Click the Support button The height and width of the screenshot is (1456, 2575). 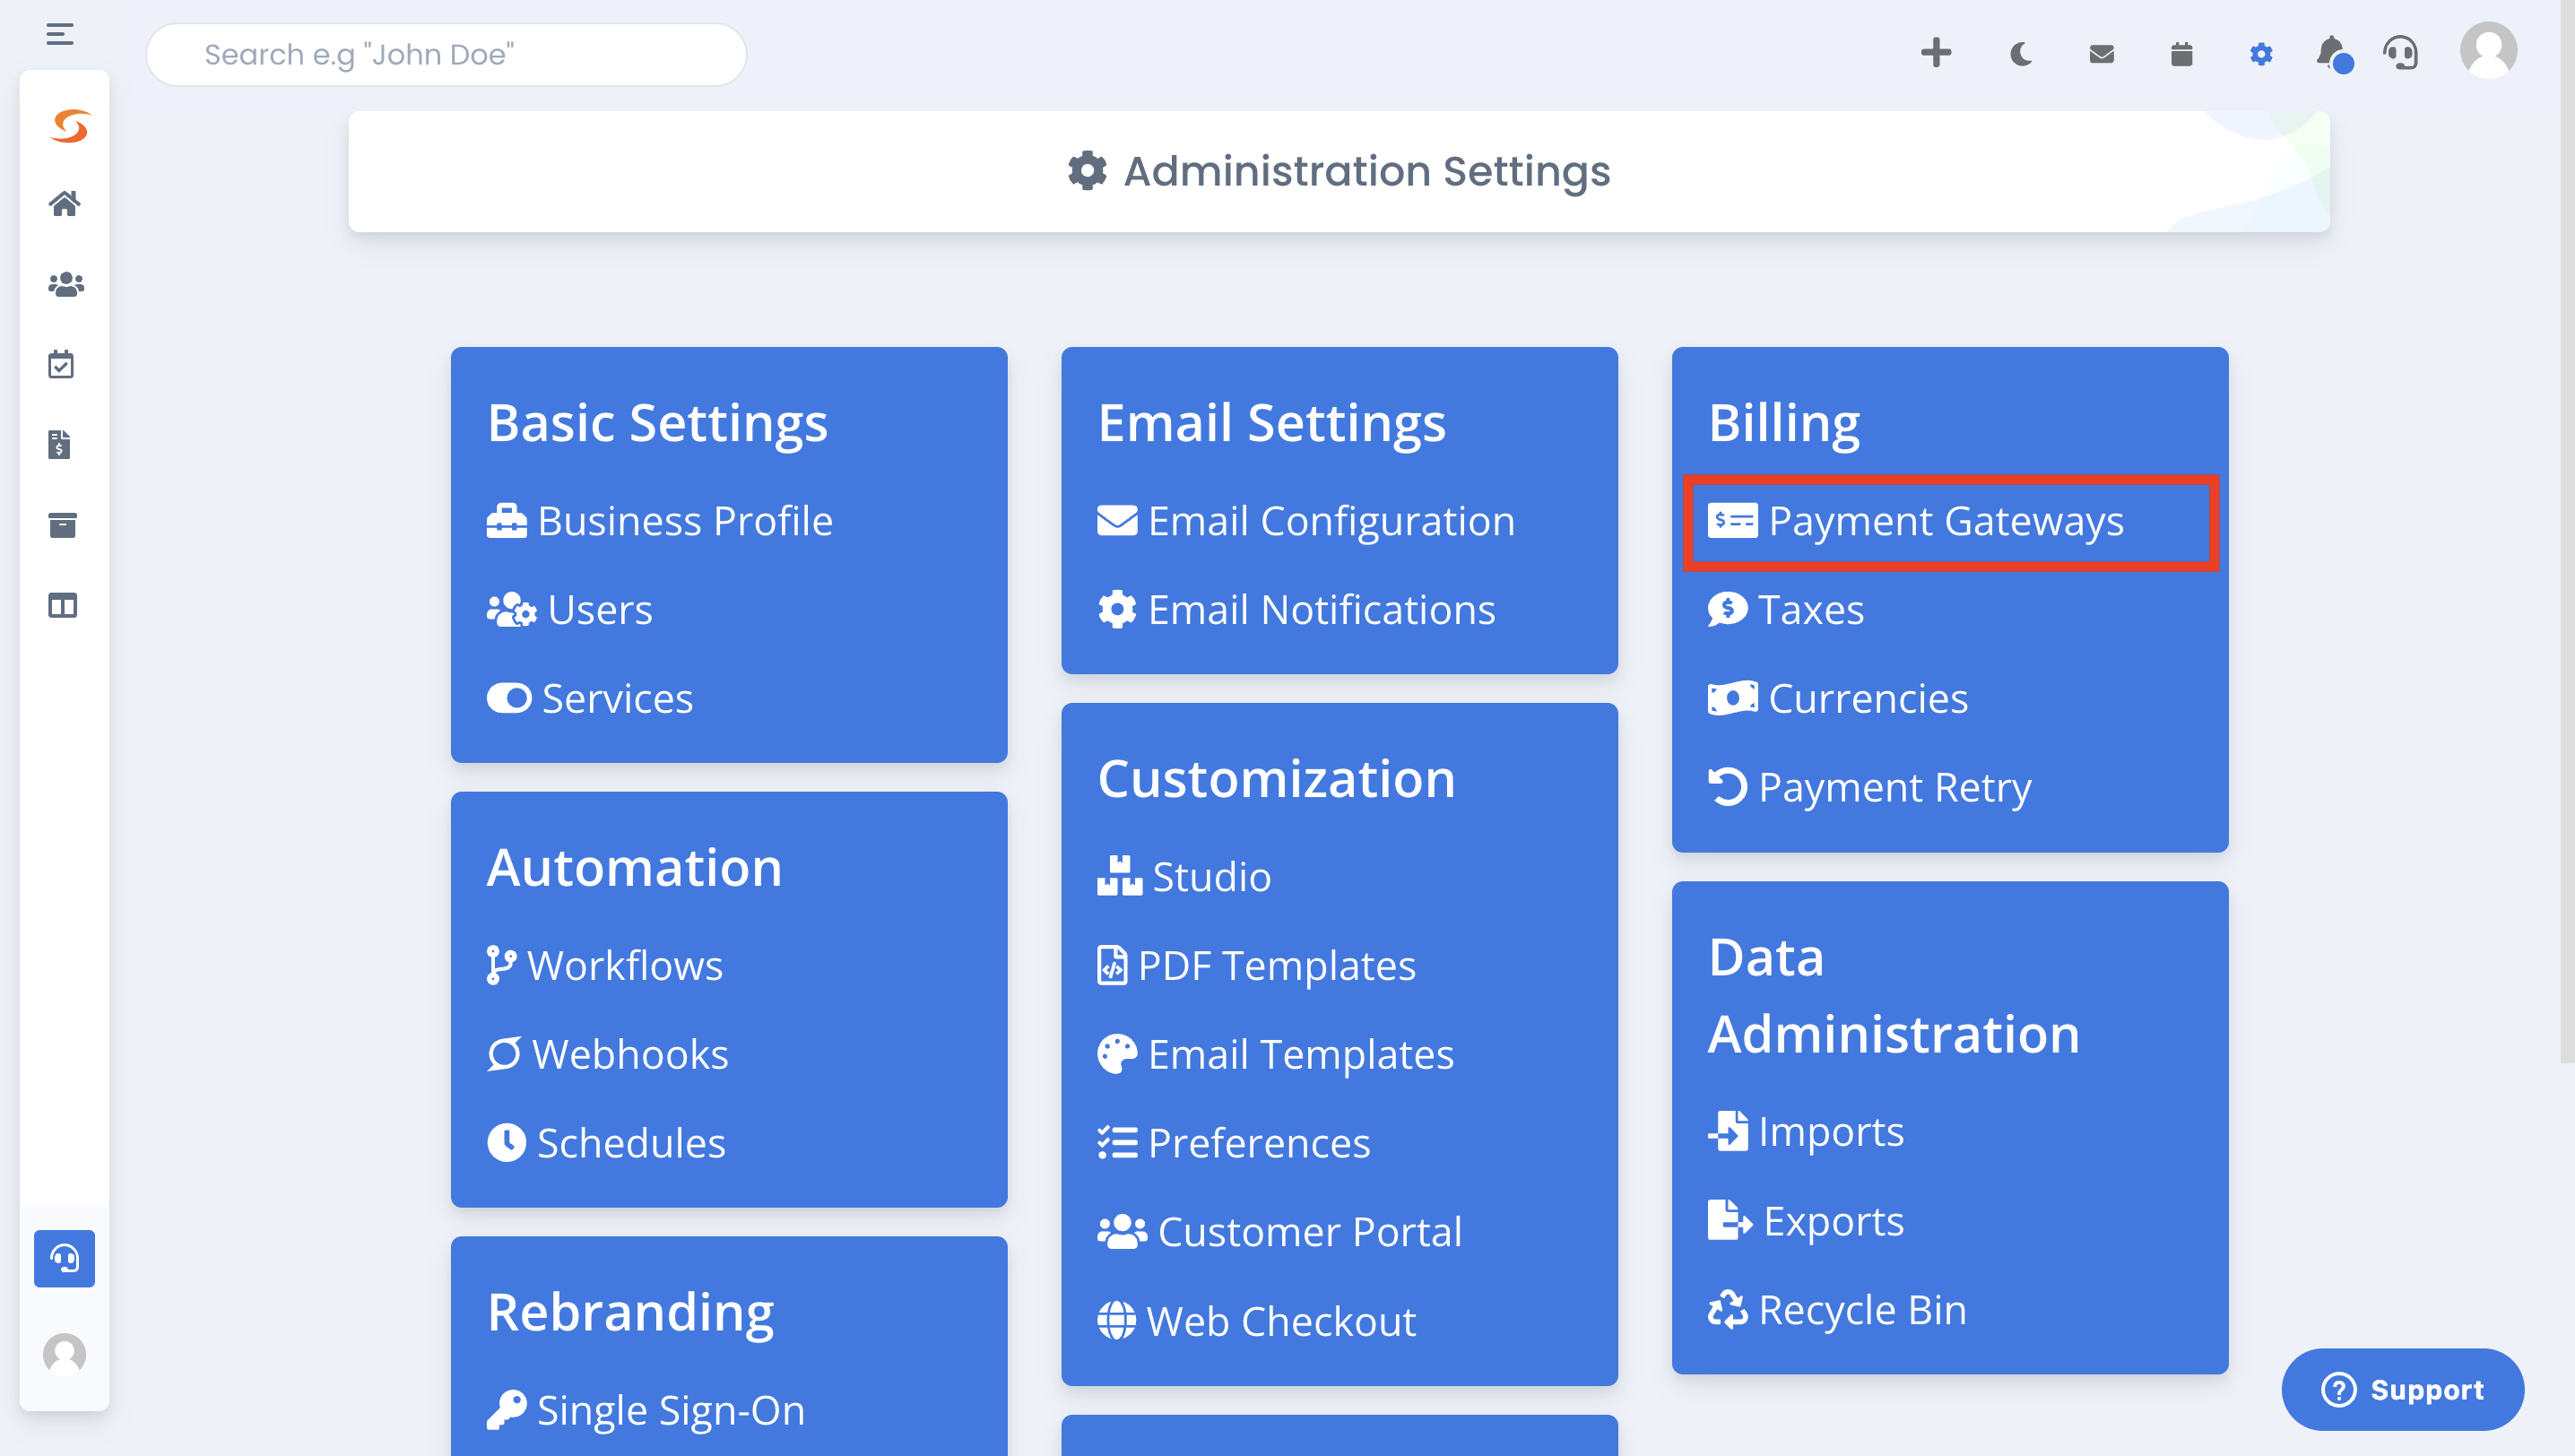[2402, 1389]
